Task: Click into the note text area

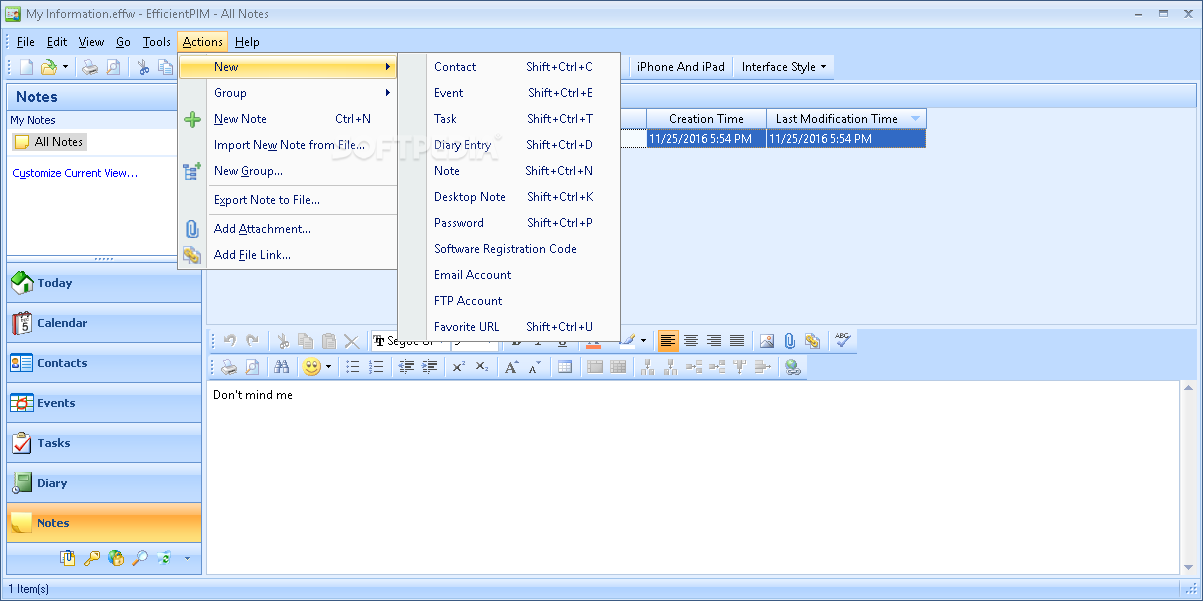Action: point(693,477)
